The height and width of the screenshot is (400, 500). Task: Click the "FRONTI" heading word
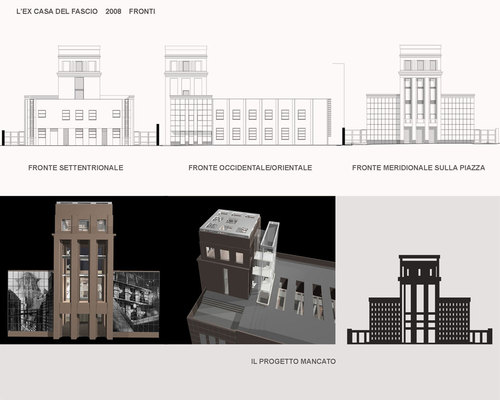142,11
